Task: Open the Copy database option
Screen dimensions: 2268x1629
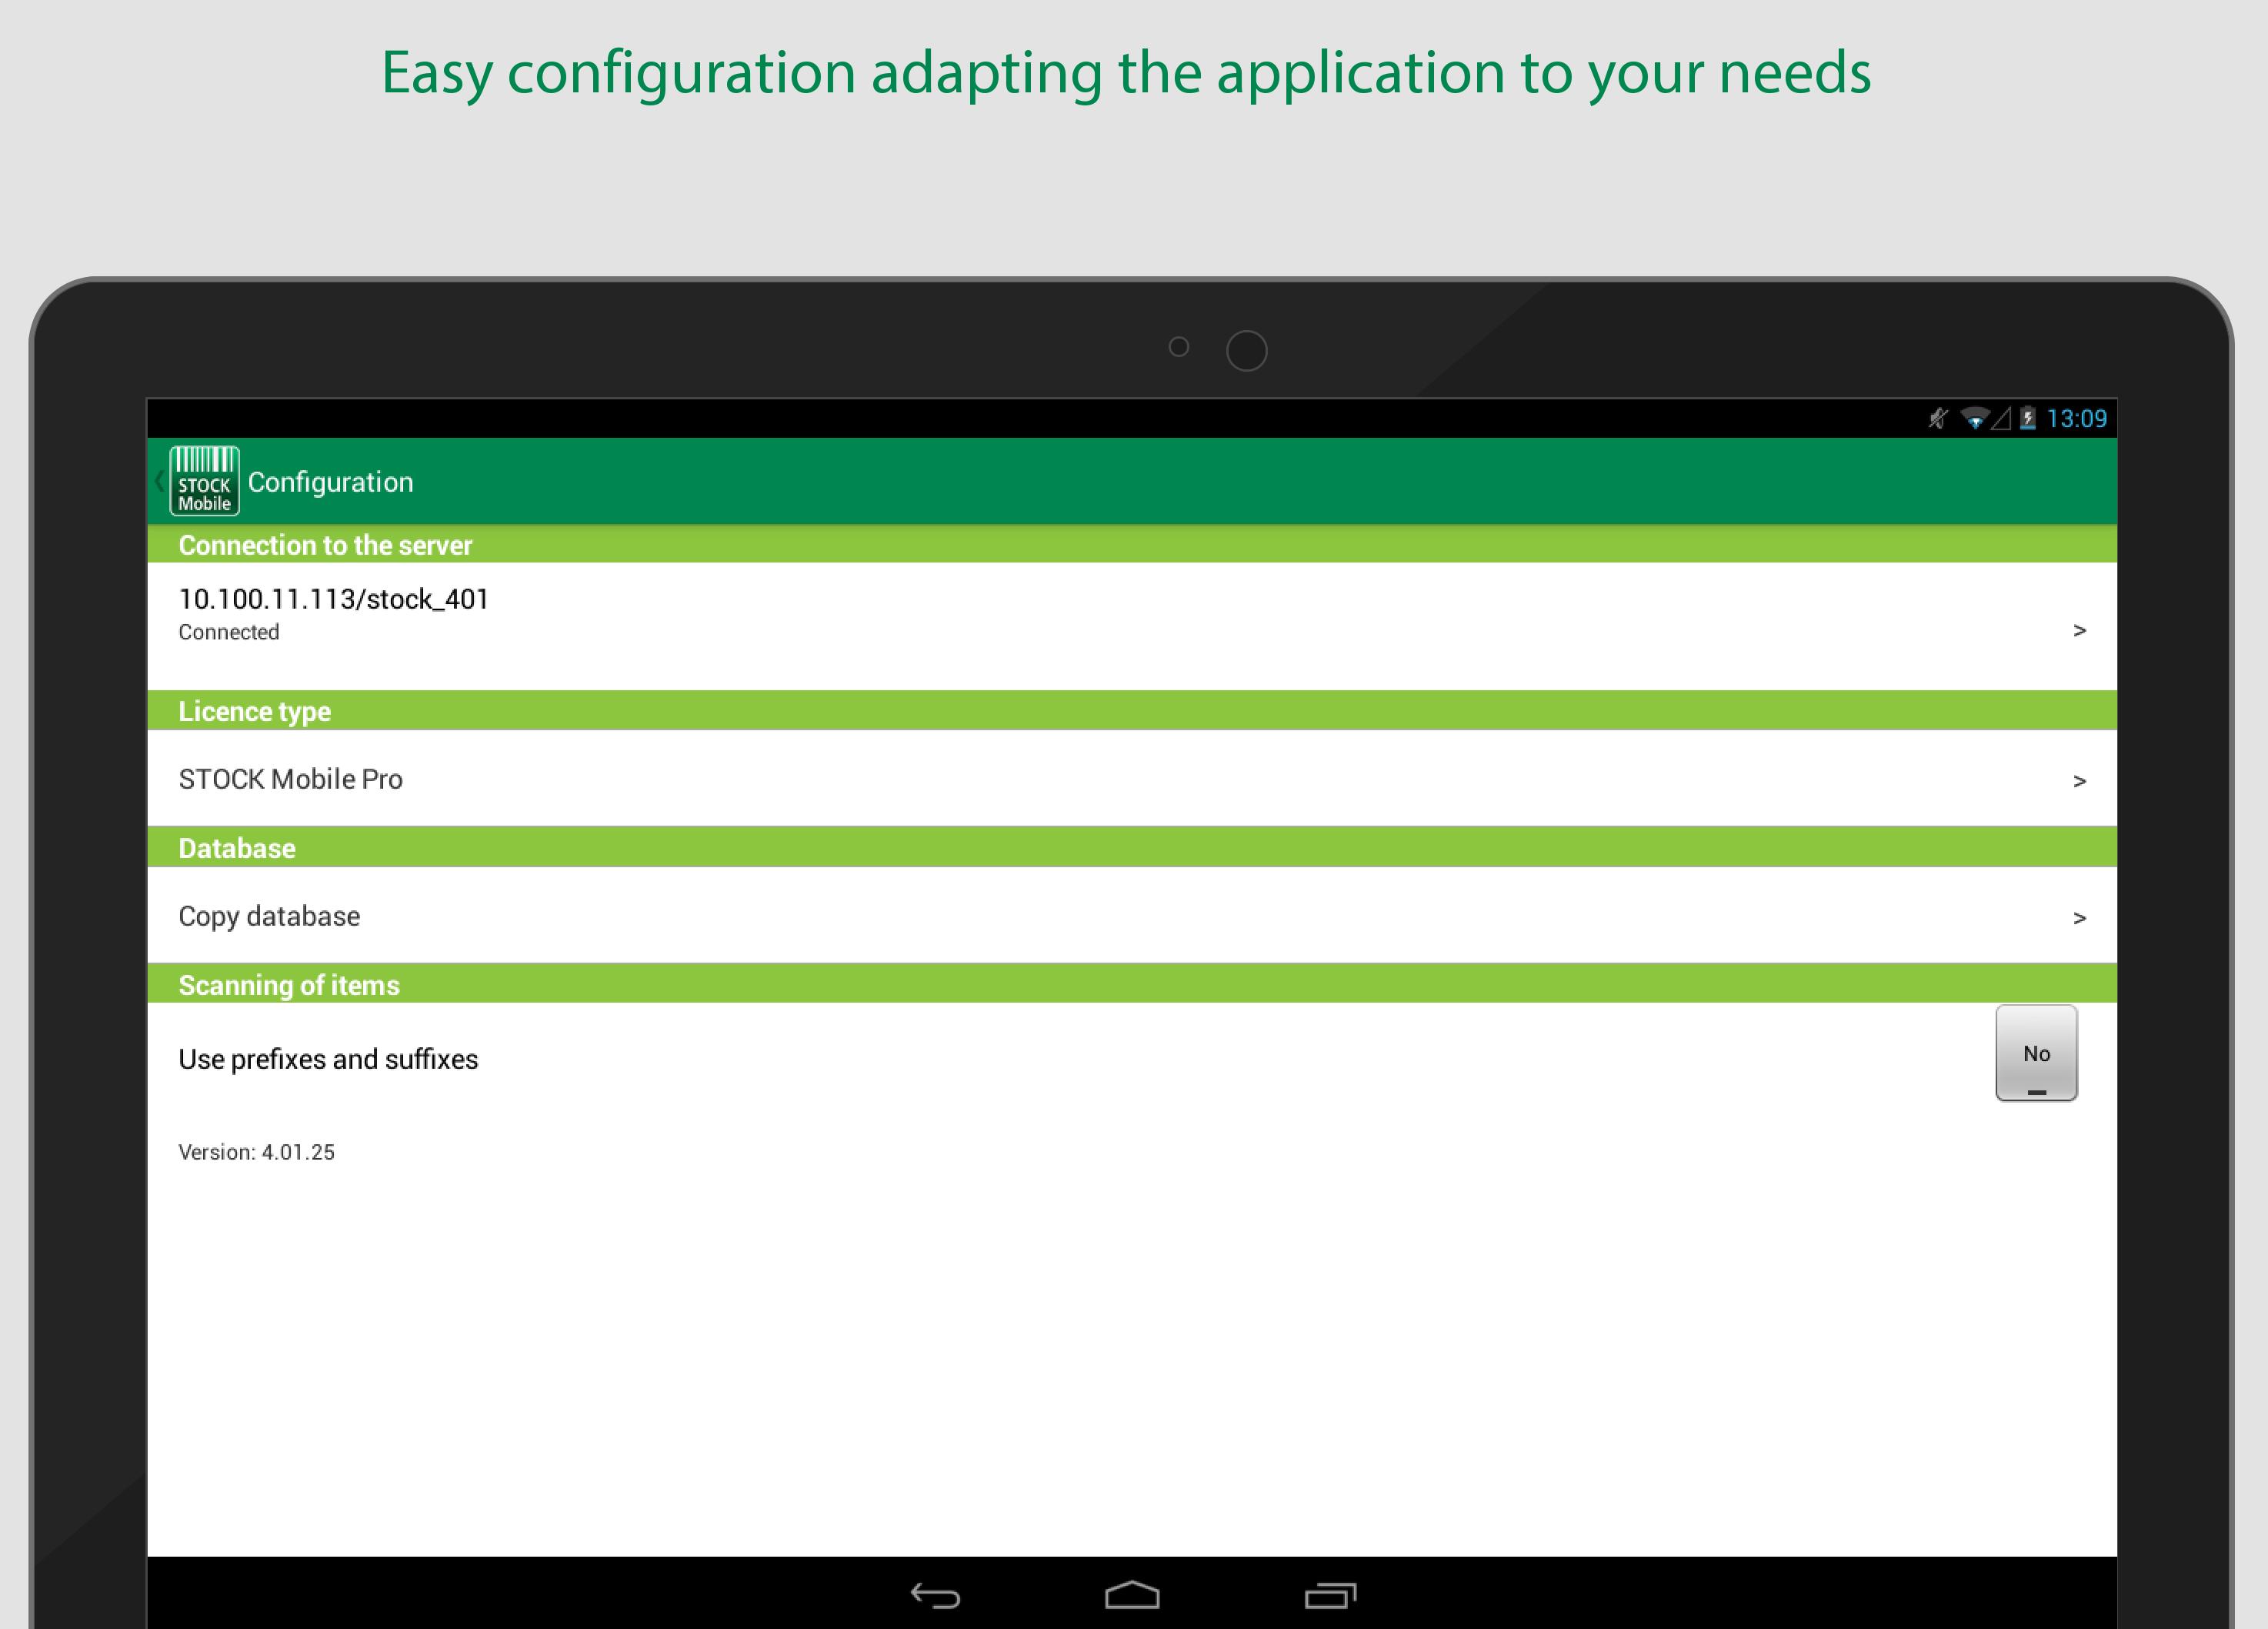Action: [x=1132, y=915]
